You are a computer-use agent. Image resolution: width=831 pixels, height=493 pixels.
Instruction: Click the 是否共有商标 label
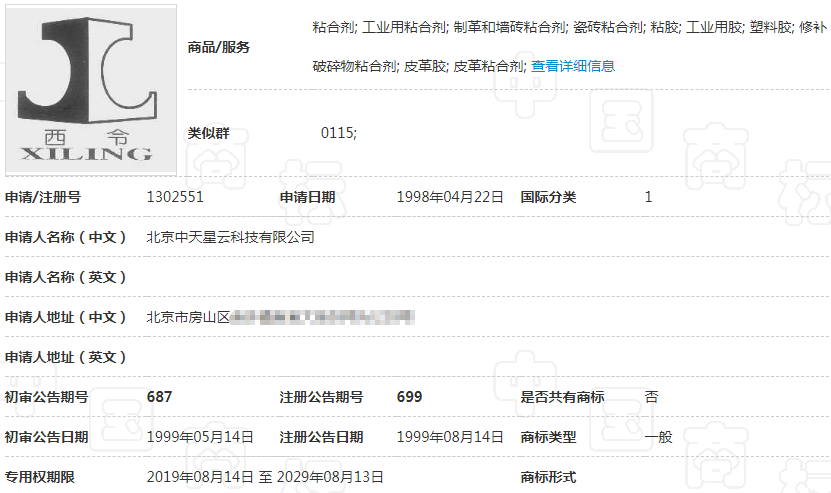pyautogui.click(x=562, y=397)
